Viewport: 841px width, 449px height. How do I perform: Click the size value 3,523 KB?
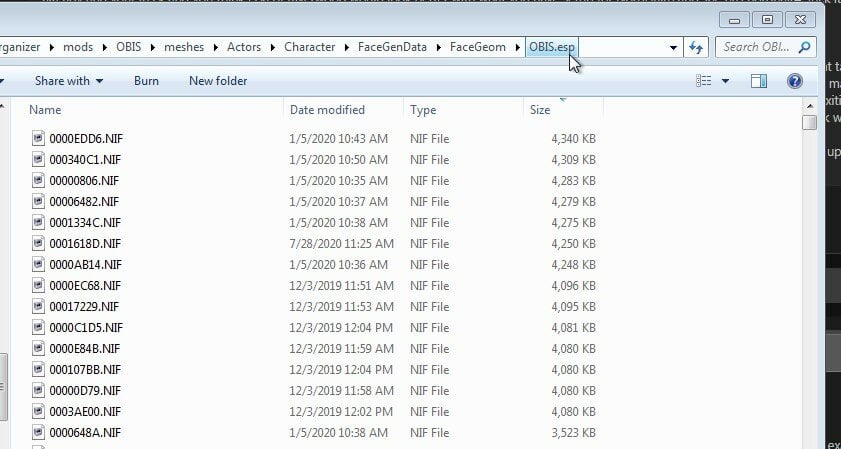tap(573, 432)
